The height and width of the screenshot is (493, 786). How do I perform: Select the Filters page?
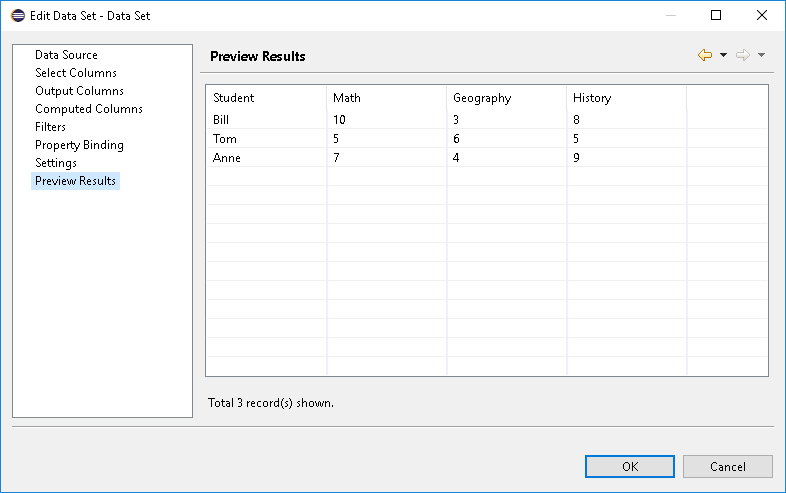click(50, 127)
